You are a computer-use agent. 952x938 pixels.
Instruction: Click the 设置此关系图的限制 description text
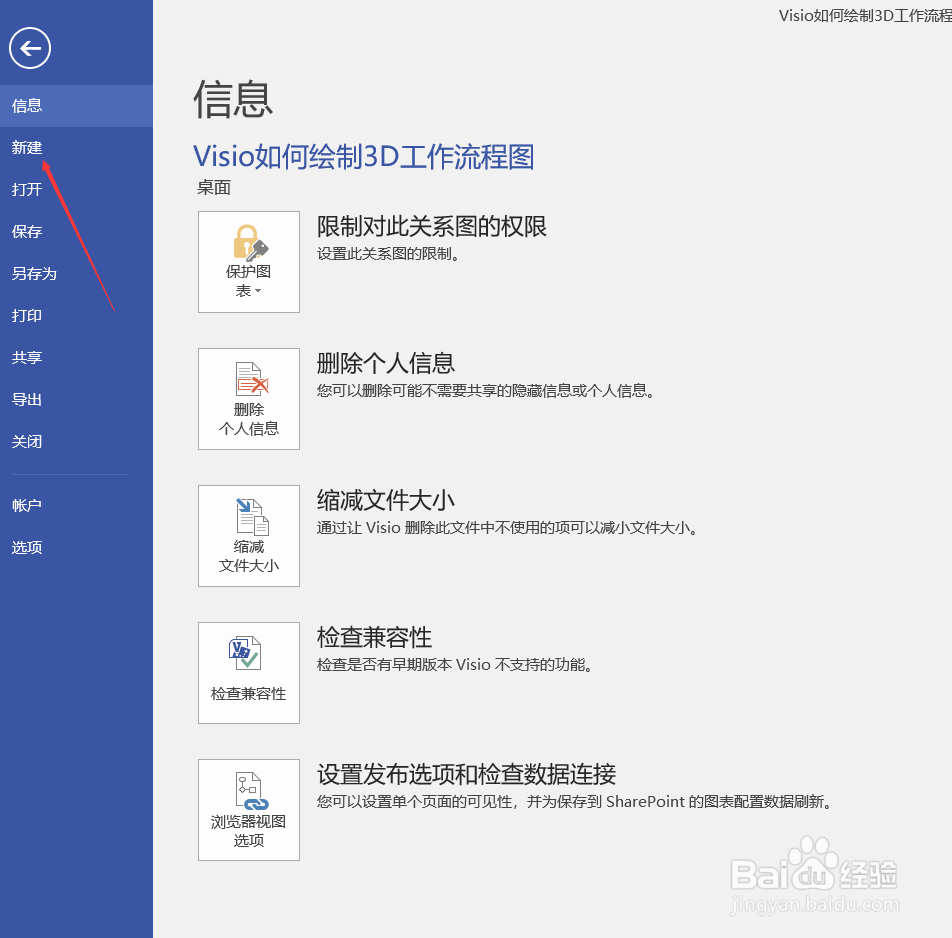388,254
